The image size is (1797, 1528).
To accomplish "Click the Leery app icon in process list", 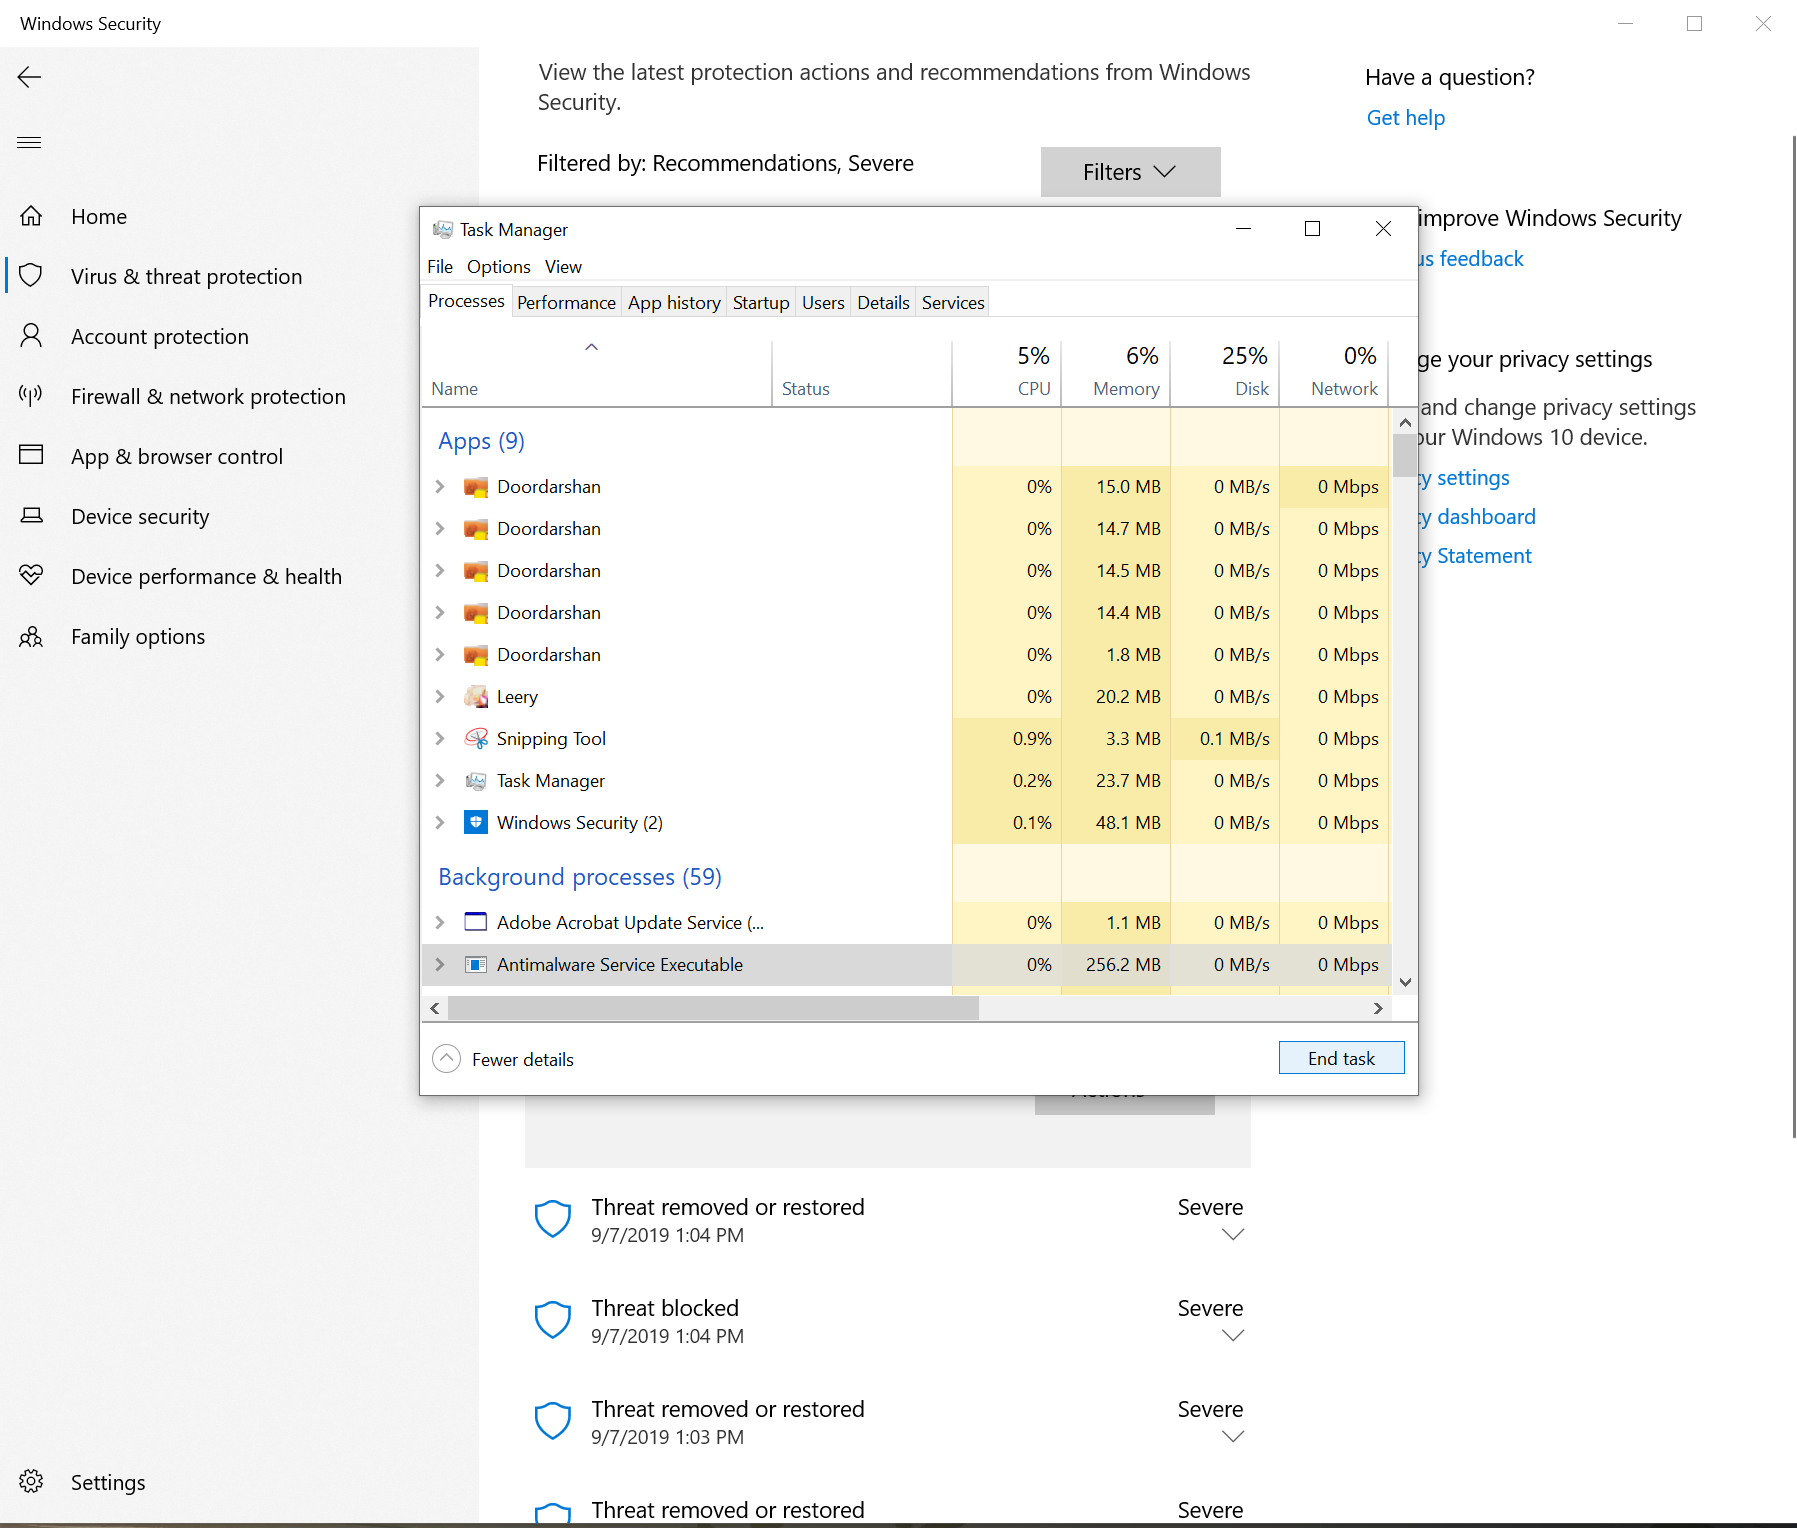I will pyautogui.click(x=476, y=696).
